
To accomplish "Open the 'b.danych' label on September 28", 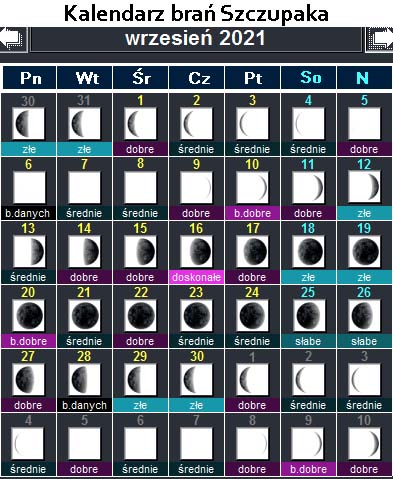I will click(x=84, y=405).
